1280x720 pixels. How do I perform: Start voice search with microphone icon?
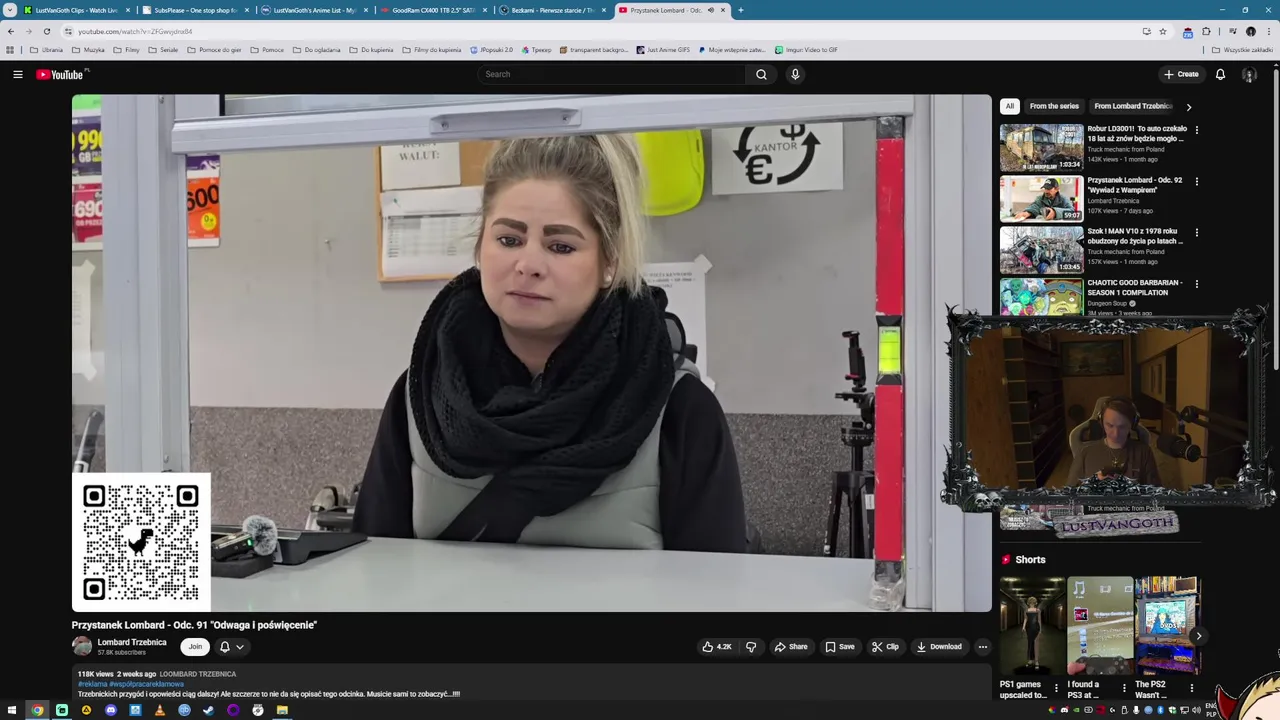pos(795,74)
